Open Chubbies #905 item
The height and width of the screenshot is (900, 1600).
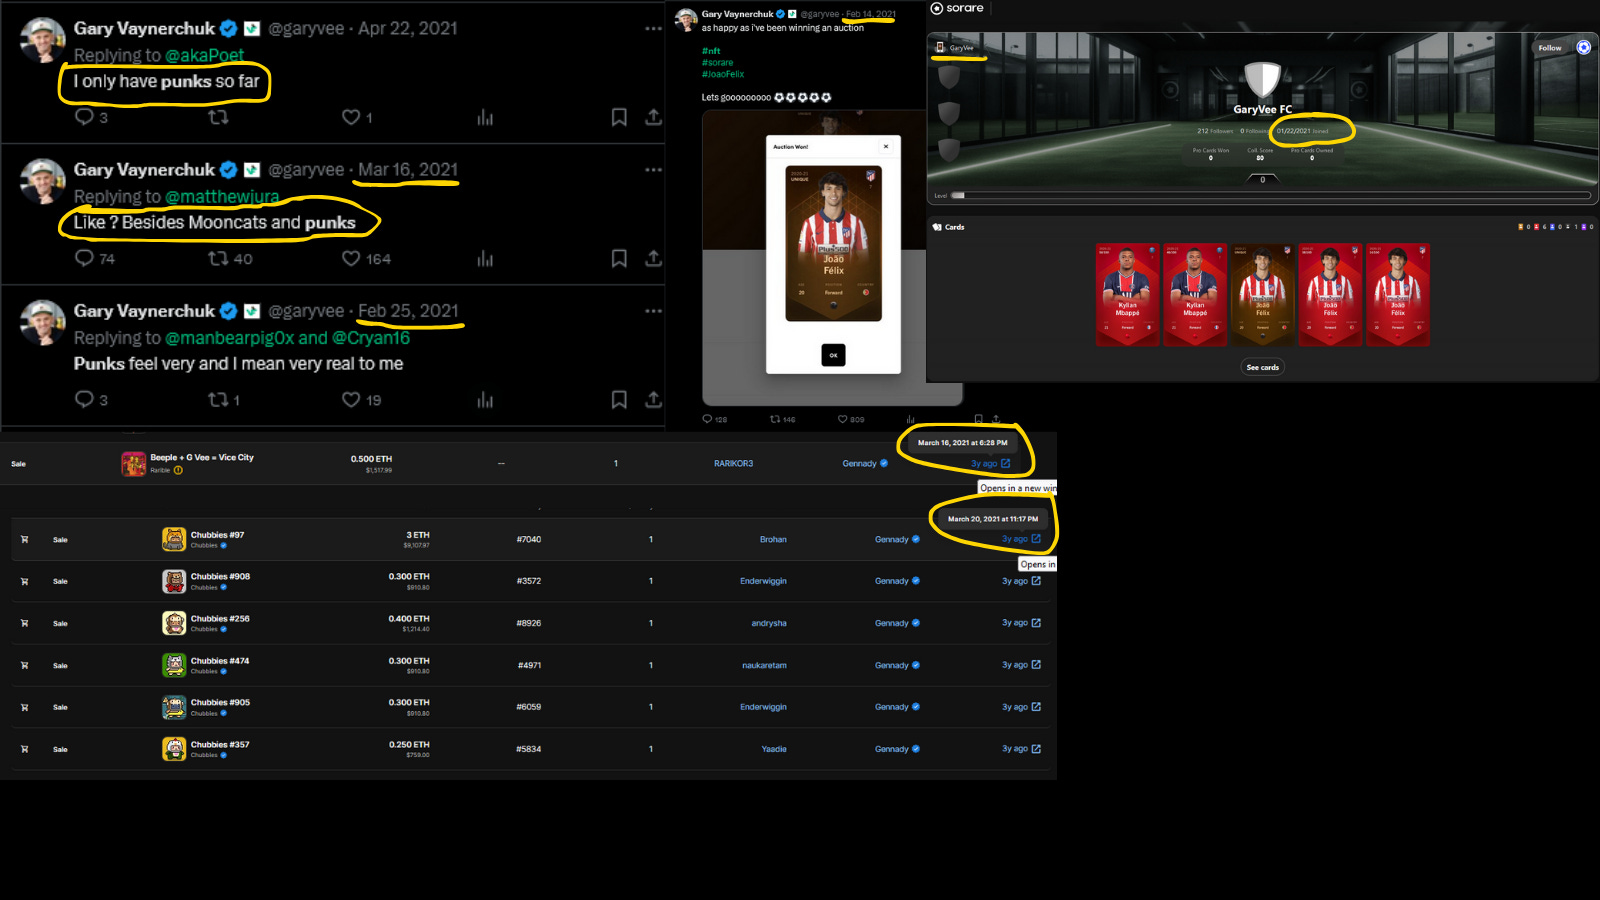coord(220,702)
